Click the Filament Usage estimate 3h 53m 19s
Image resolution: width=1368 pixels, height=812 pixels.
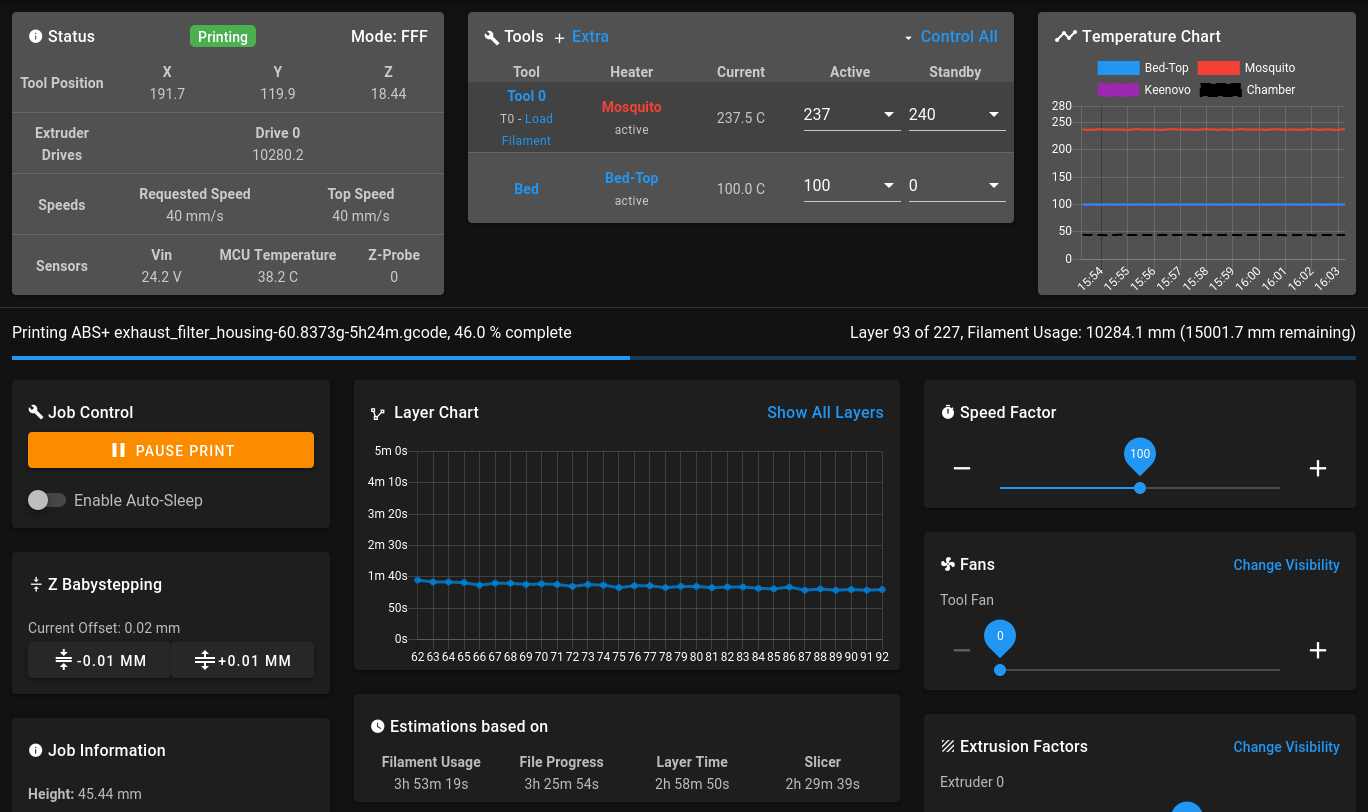click(431, 784)
